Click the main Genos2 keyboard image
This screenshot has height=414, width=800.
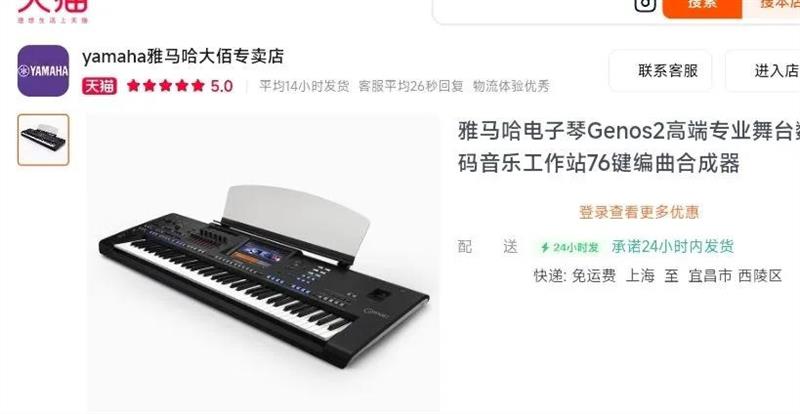[x=263, y=264]
